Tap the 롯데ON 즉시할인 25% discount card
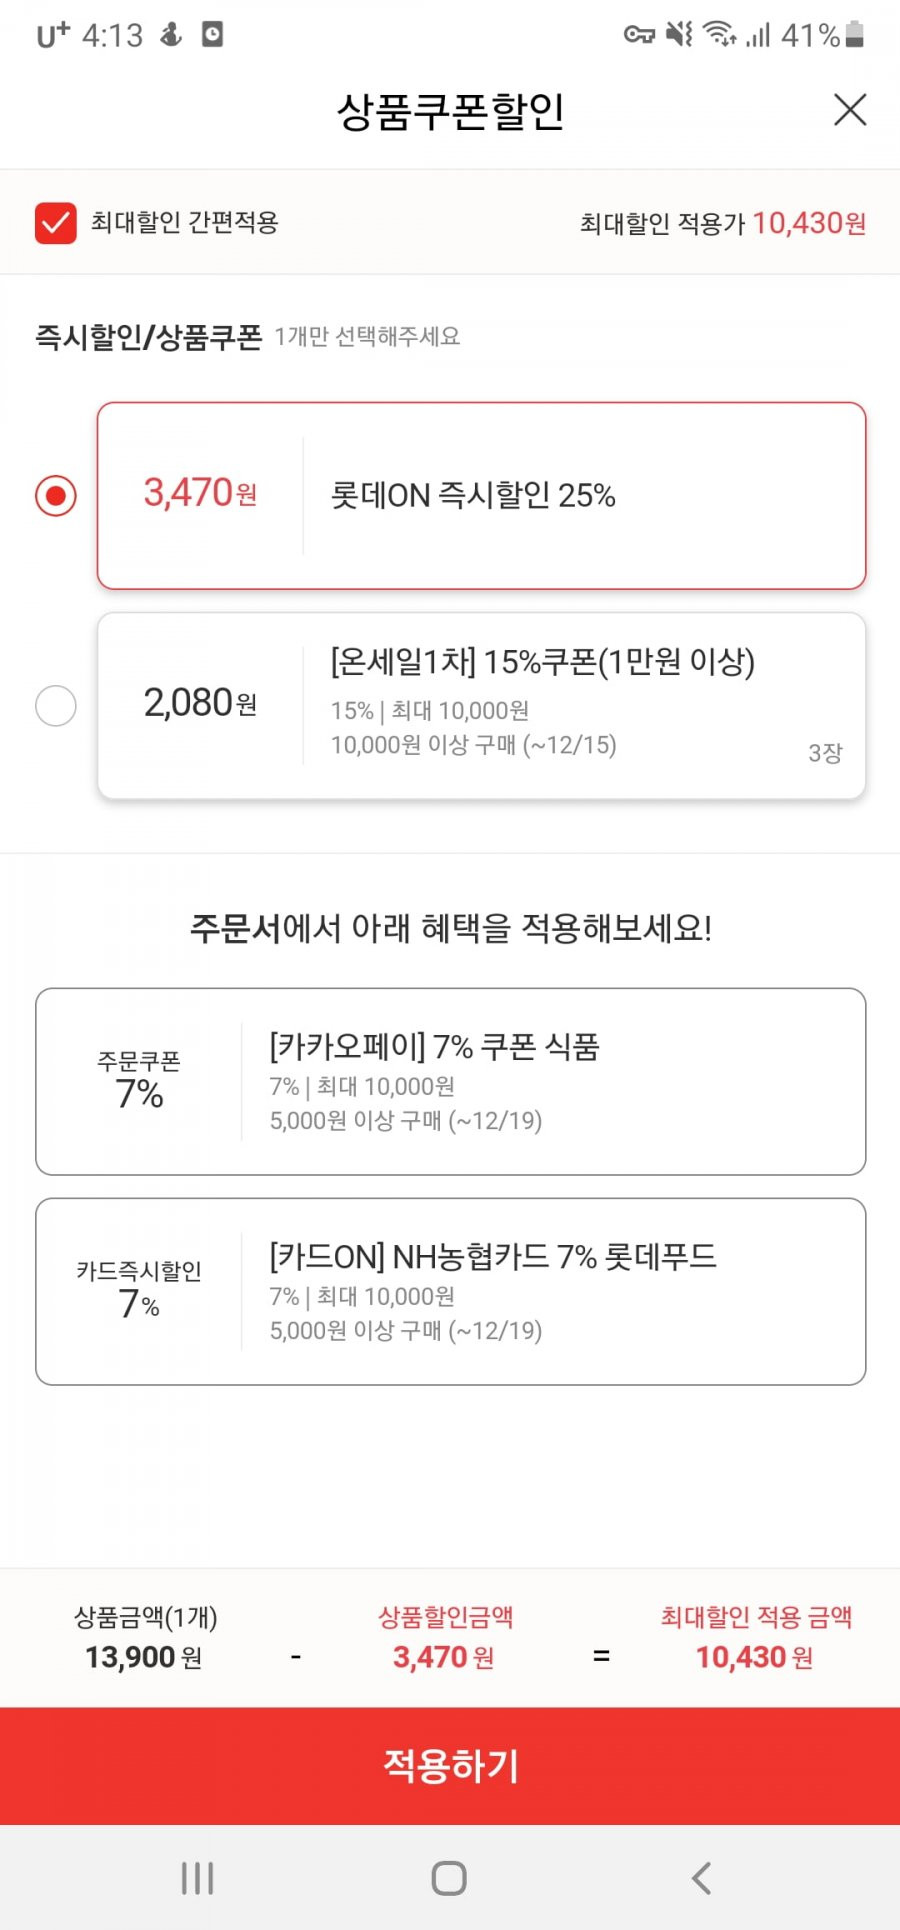The width and height of the screenshot is (900, 1930). coord(481,496)
